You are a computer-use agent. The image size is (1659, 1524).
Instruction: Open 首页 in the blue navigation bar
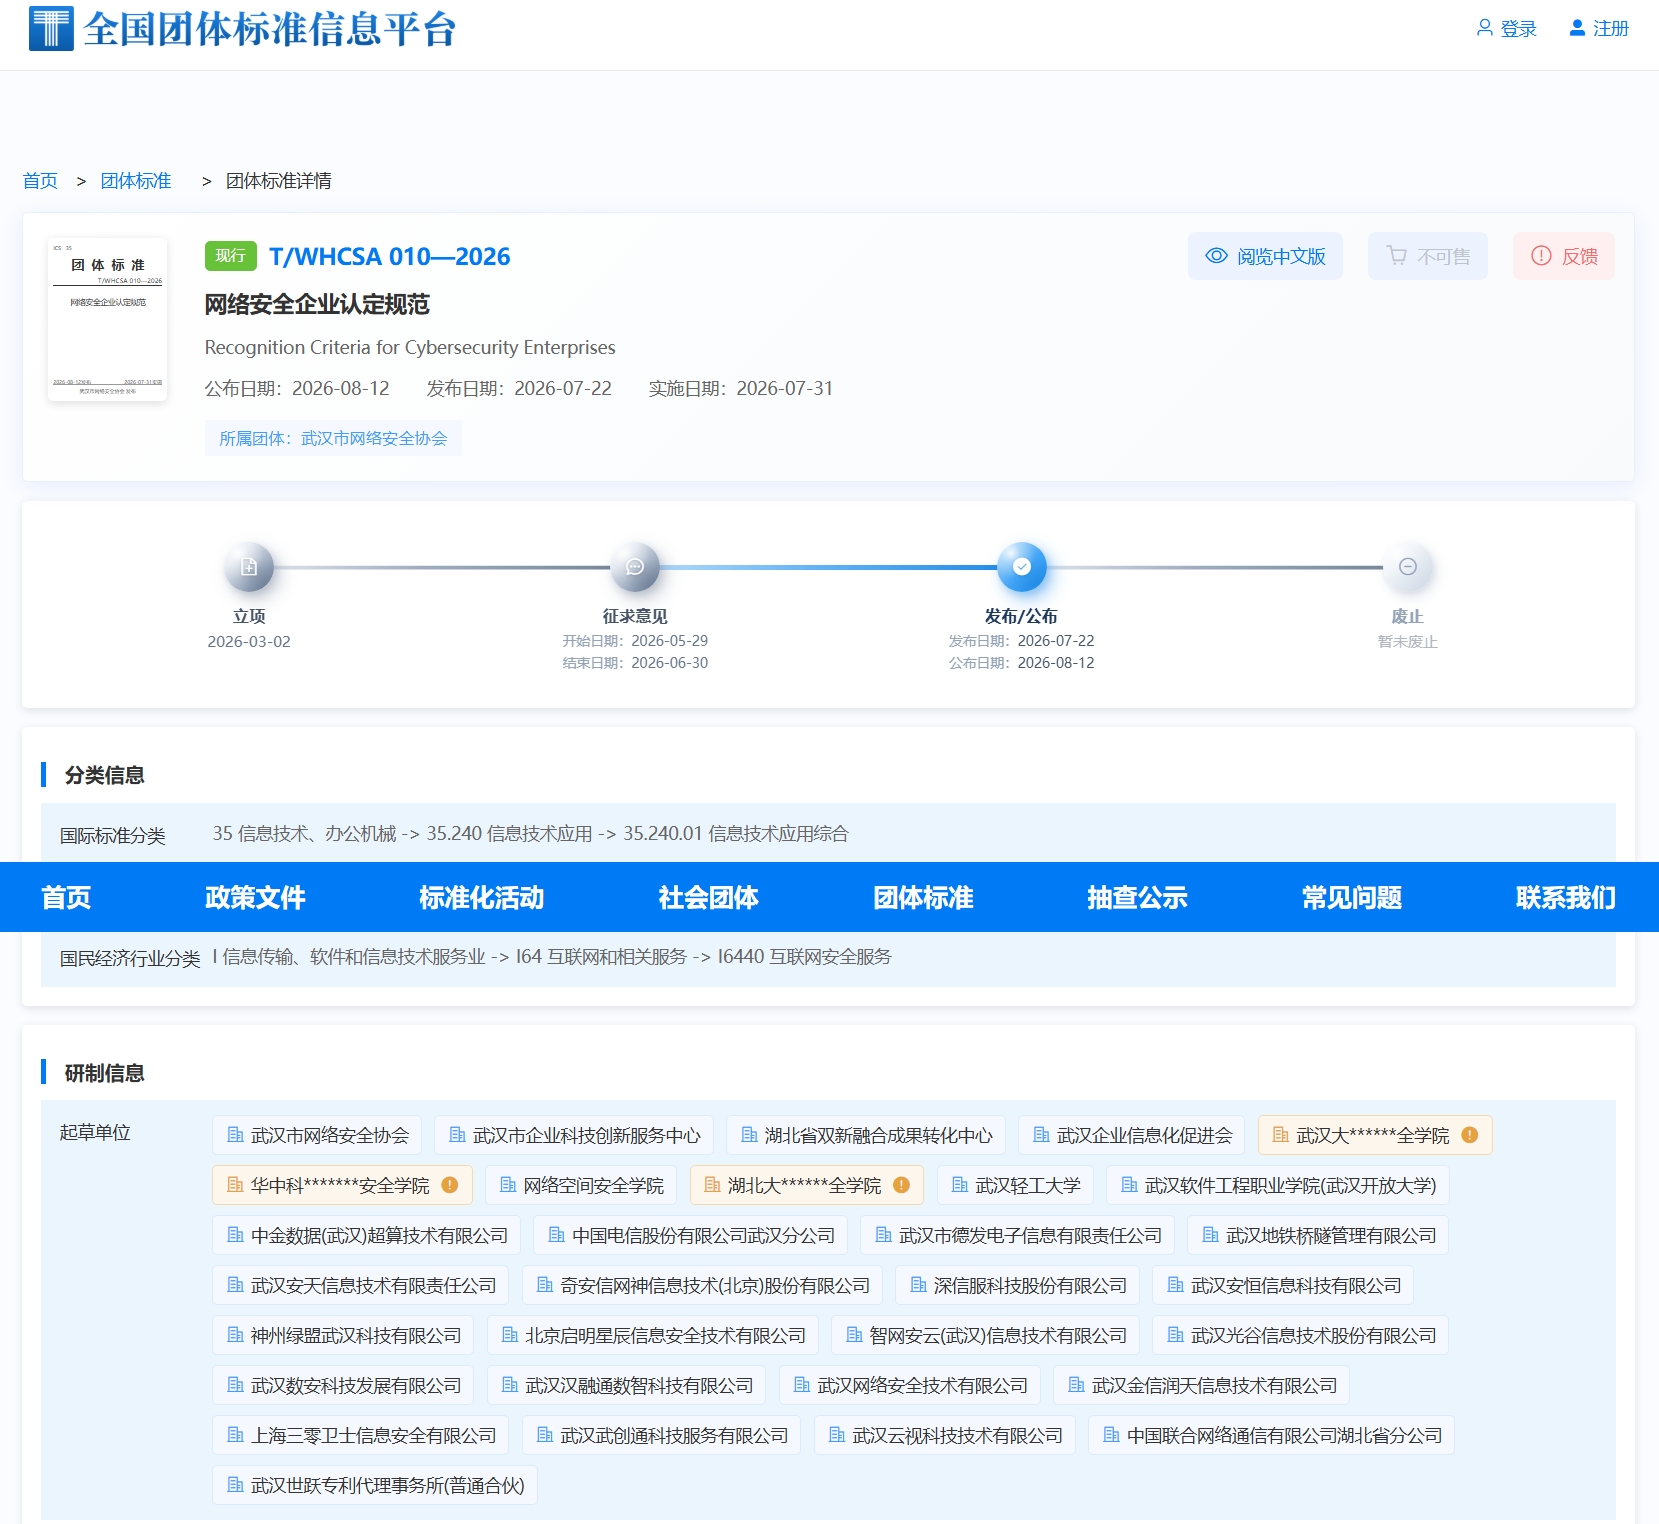click(x=66, y=898)
